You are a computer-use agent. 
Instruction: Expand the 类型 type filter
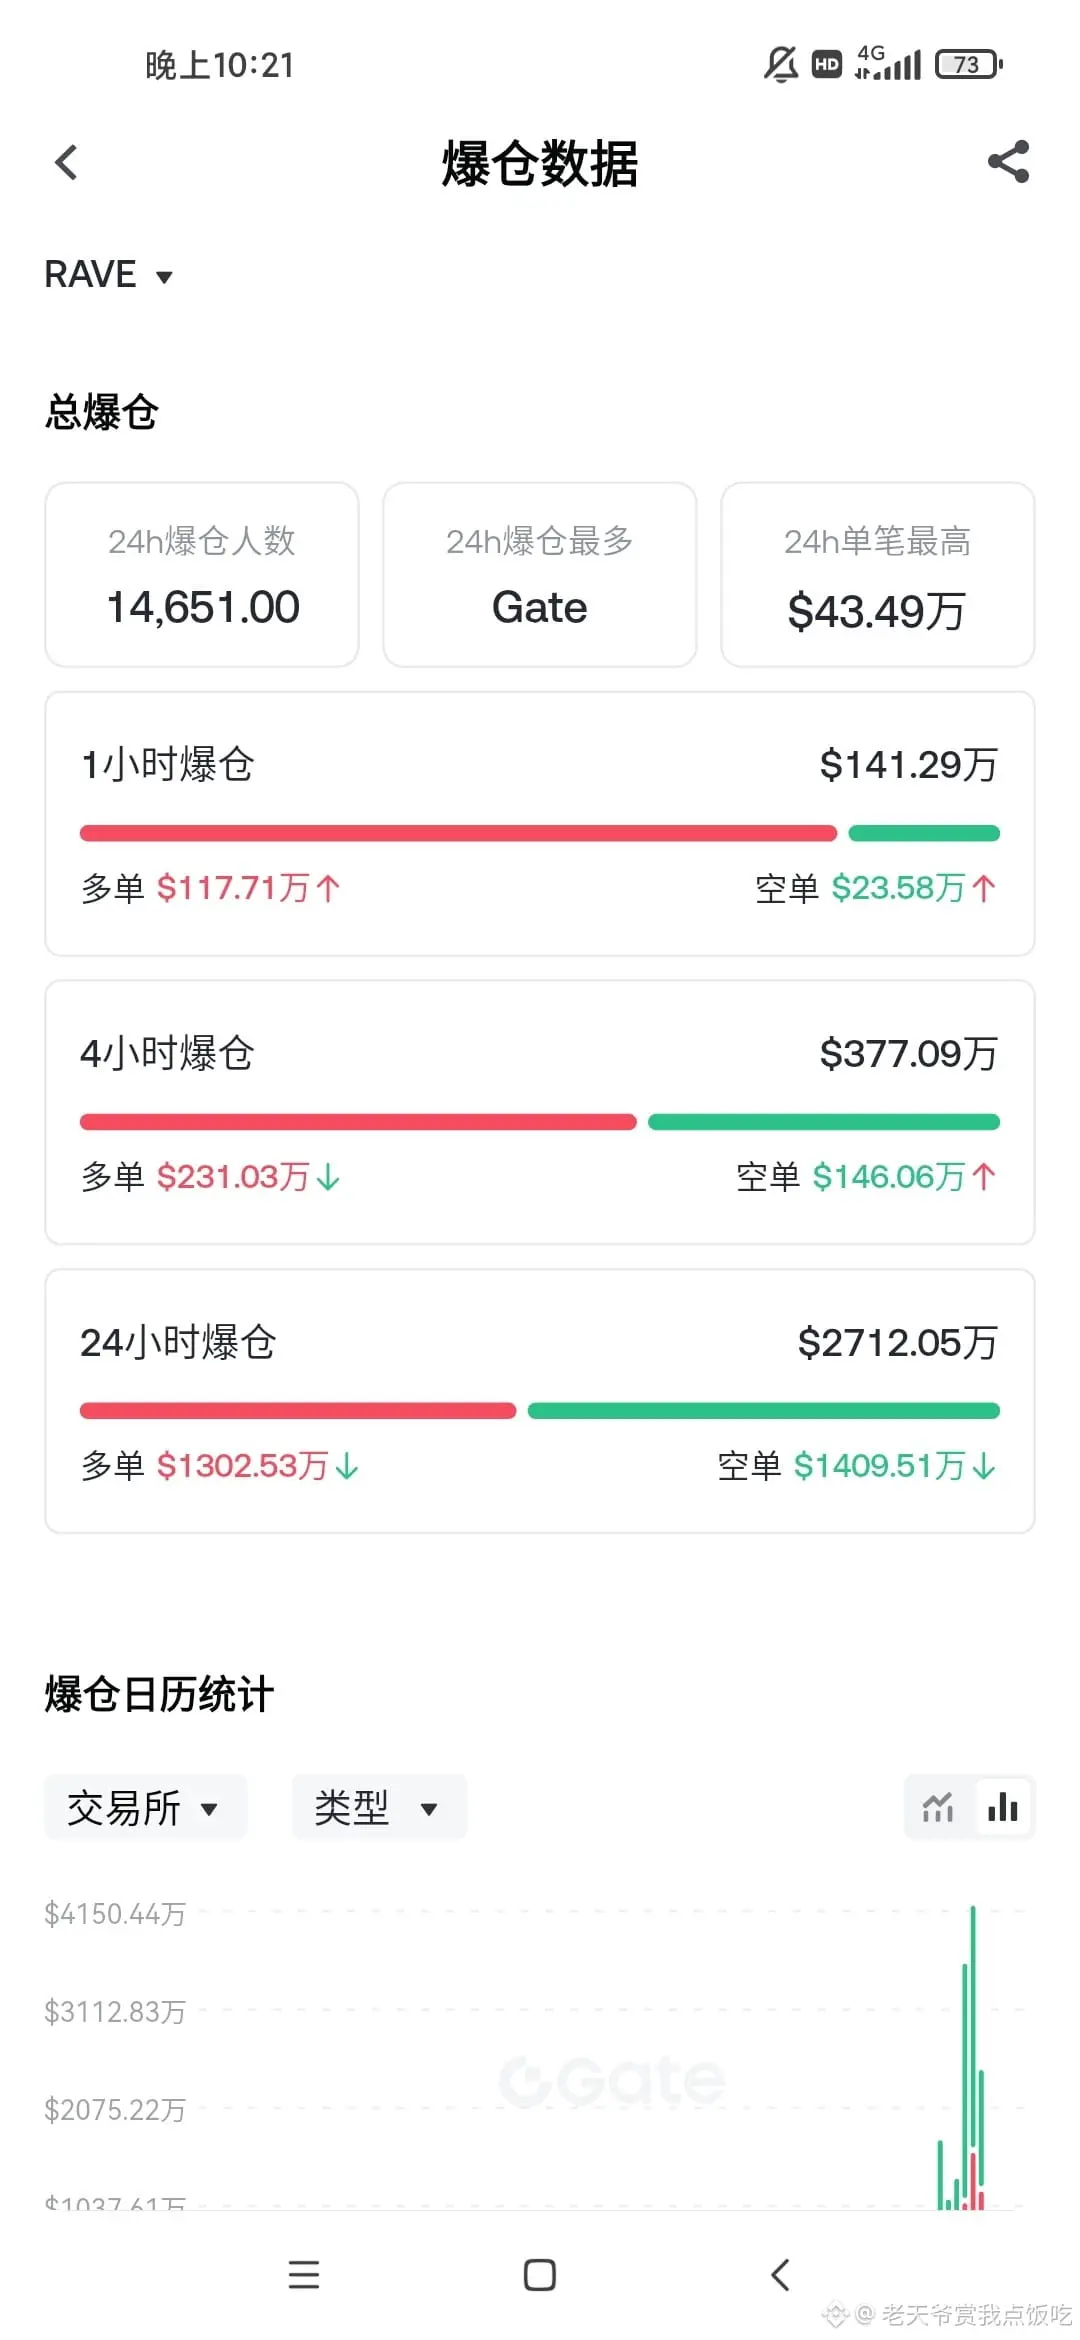[x=379, y=1807]
